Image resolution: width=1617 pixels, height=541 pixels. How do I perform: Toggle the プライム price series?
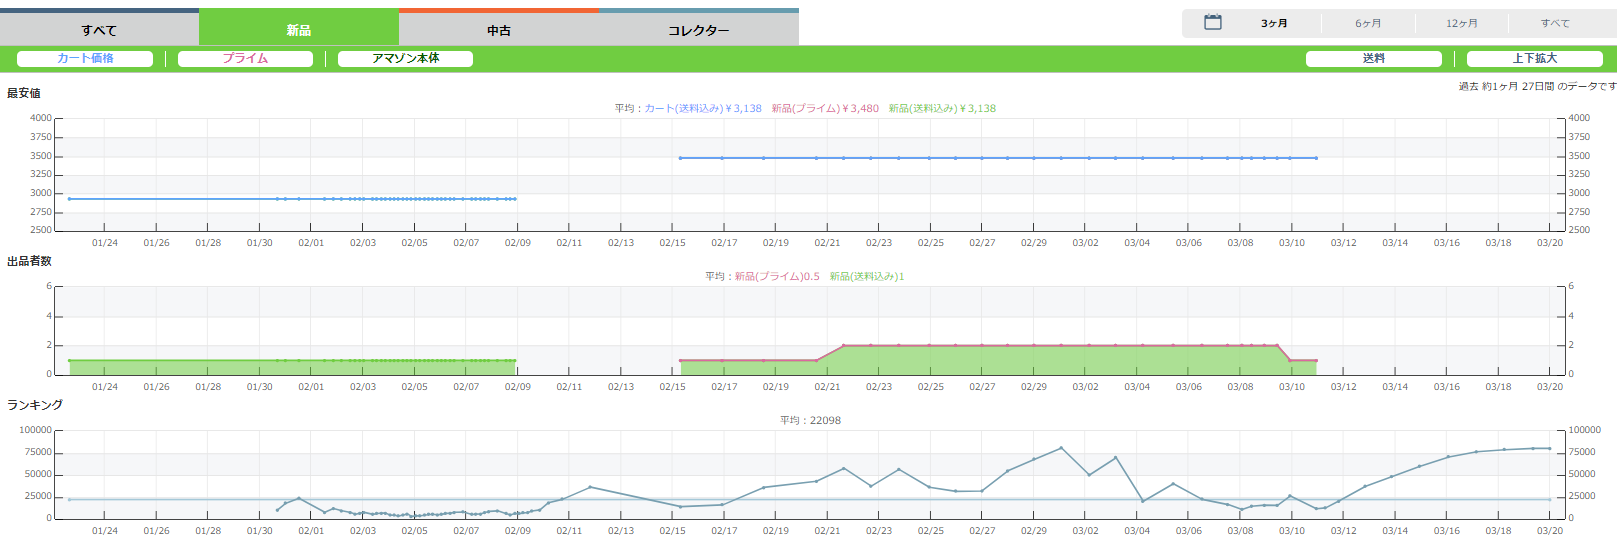pyautogui.click(x=245, y=59)
